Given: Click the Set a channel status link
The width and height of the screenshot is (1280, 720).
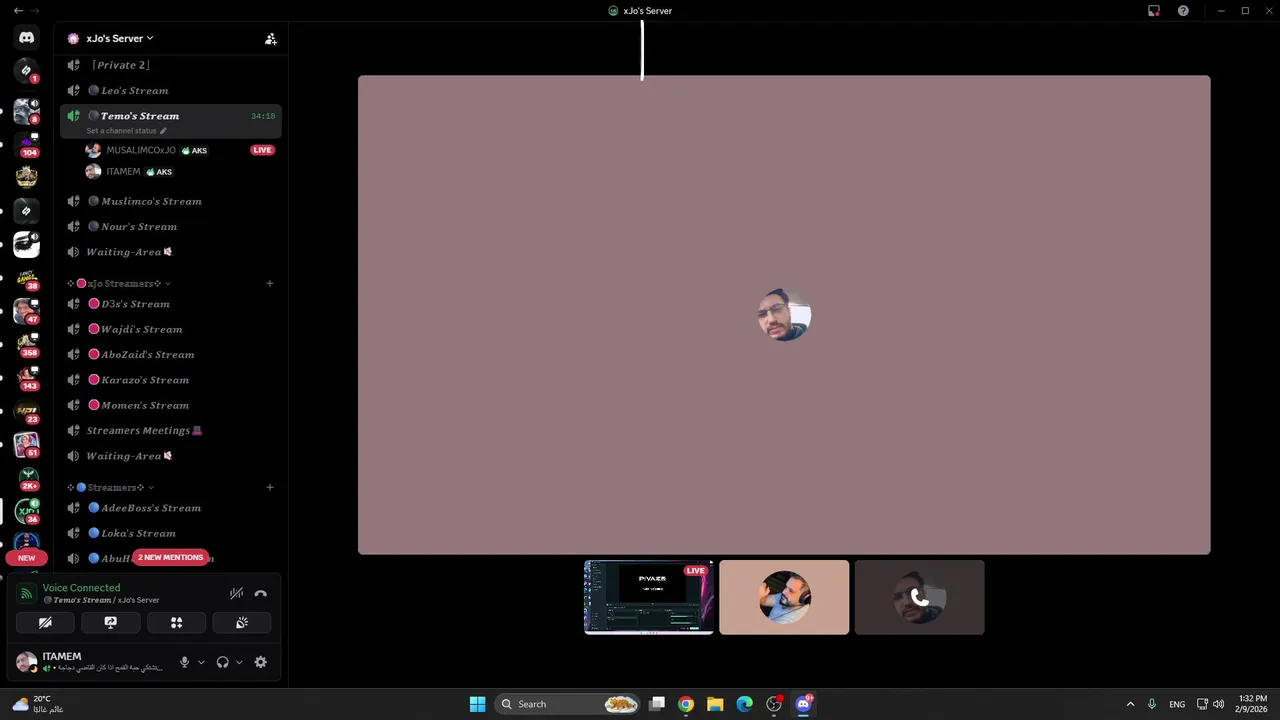Looking at the screenshot, I should click(126, 131).
